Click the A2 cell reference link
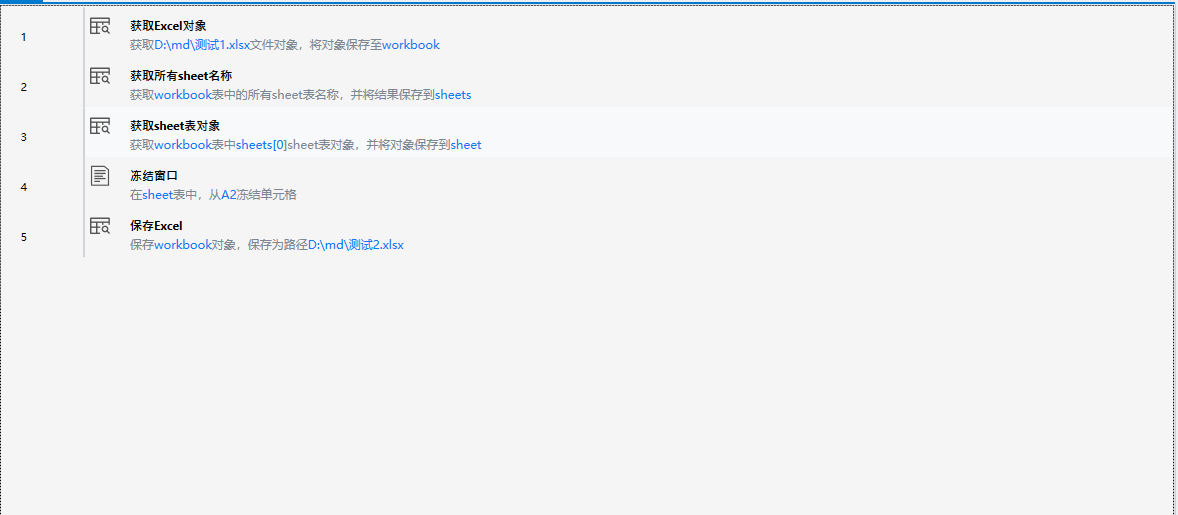The image size is (1178, 515). click(228, 195)
